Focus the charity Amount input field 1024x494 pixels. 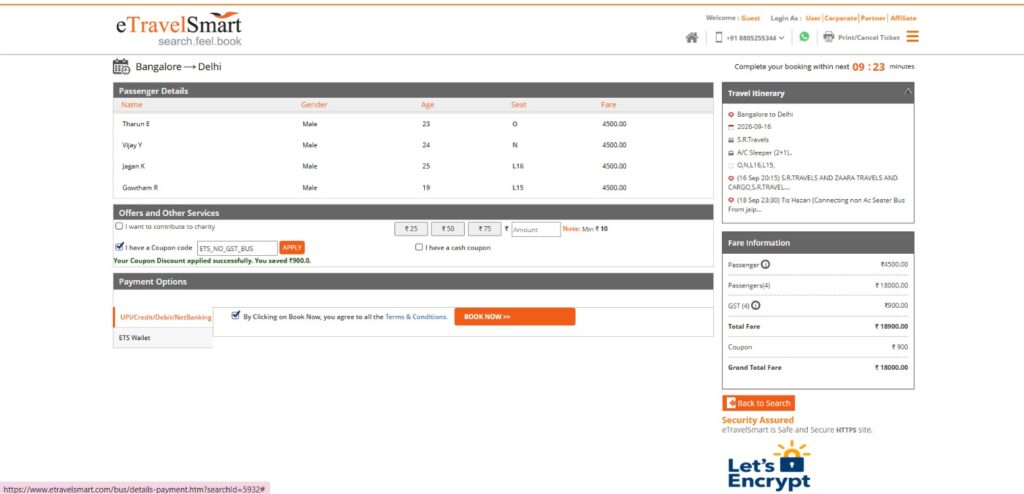tap(536, 229)
